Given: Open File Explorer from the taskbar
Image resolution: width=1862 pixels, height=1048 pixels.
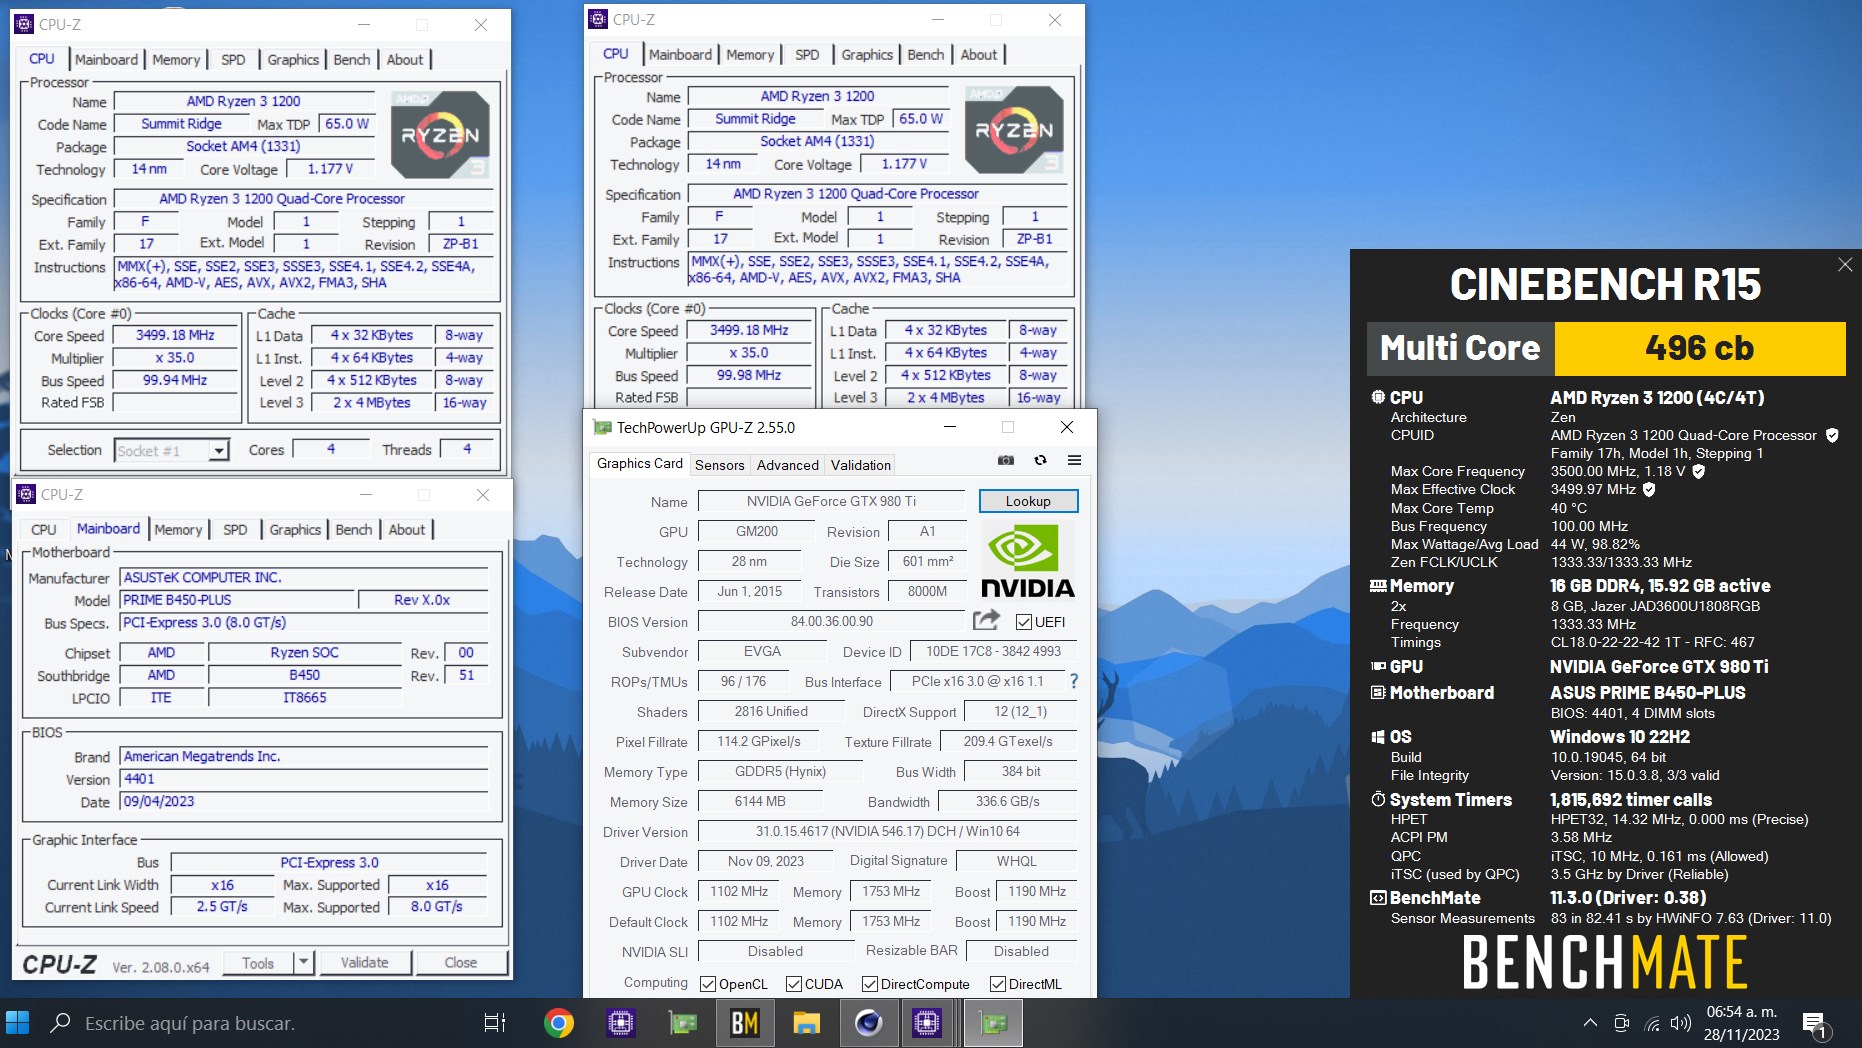Looking at the screenshot, I should (x=807, y=1023).
